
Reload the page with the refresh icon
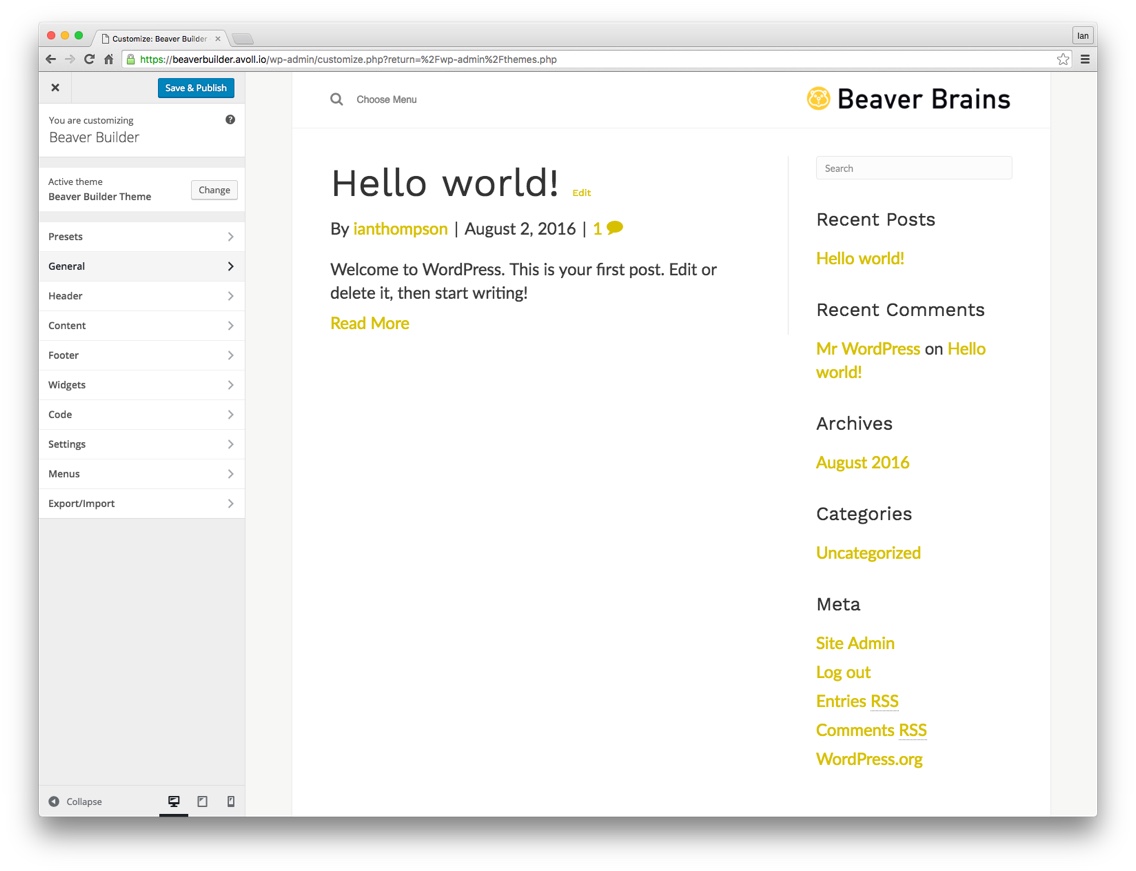coord(89,59)
